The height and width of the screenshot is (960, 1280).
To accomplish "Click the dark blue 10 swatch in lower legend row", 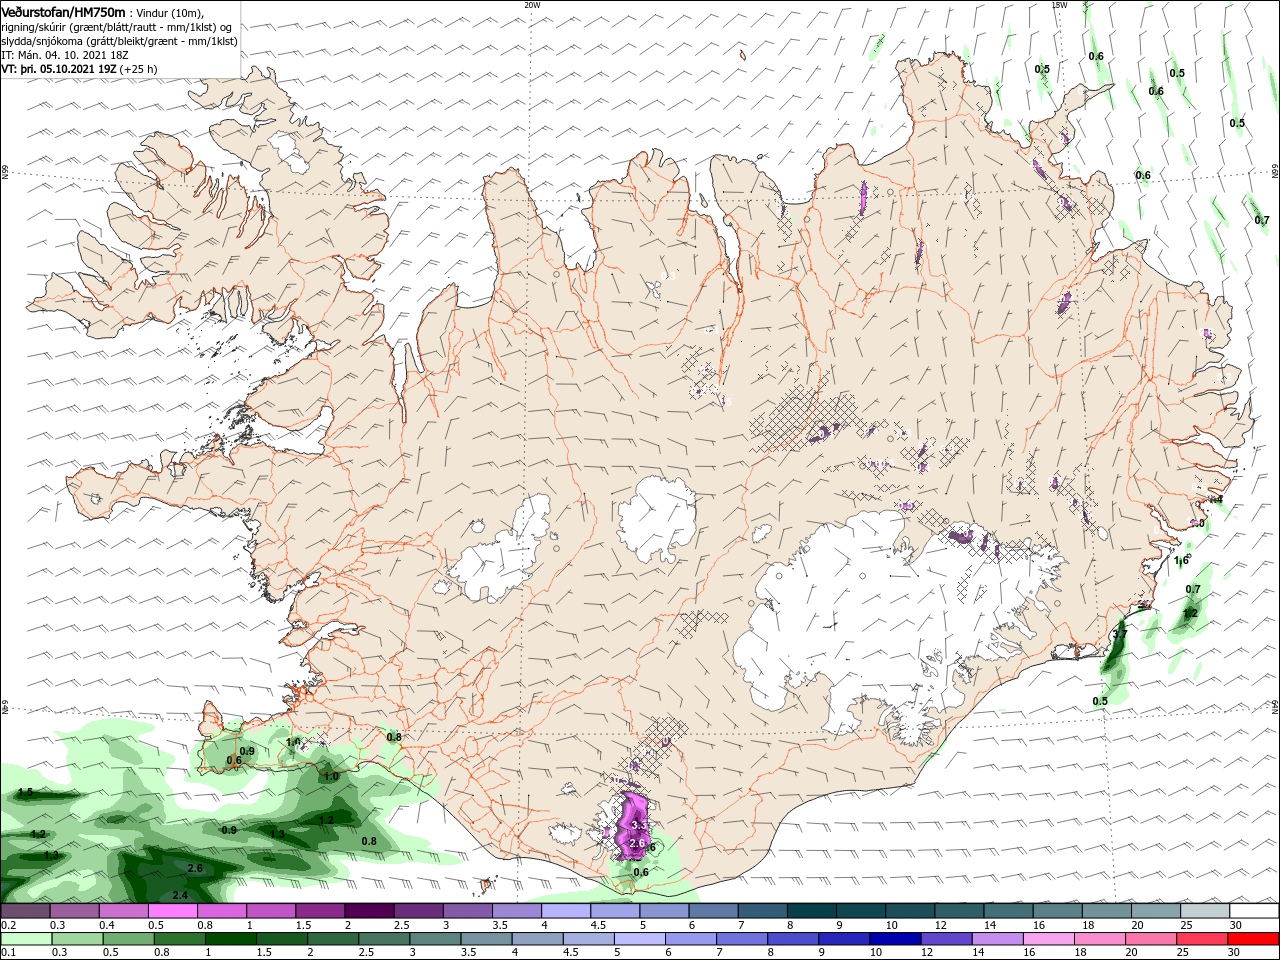I will 895,939.
